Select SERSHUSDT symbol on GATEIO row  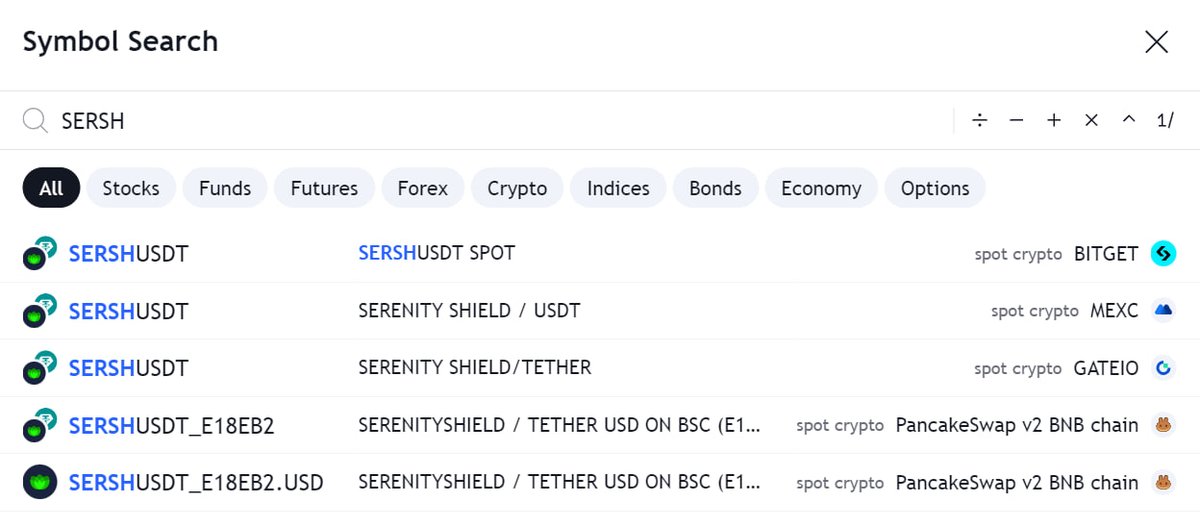point(128,368)
